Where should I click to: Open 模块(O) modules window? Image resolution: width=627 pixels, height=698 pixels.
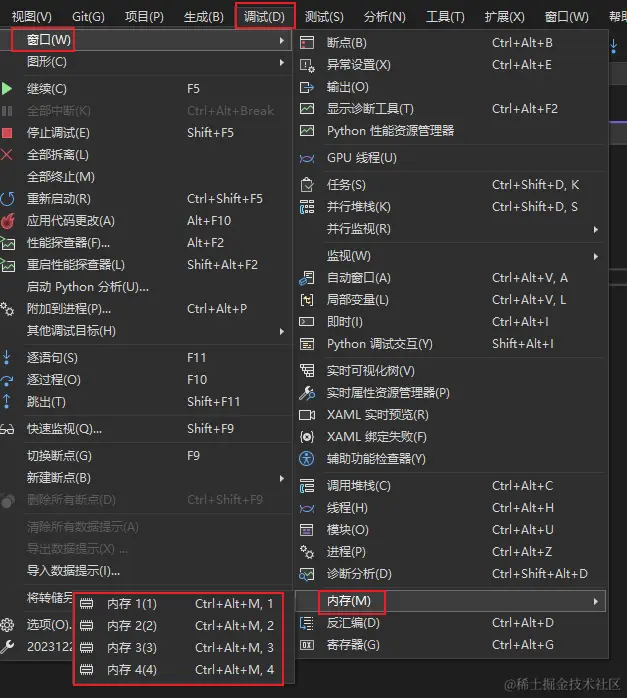[x=348, y=530]
